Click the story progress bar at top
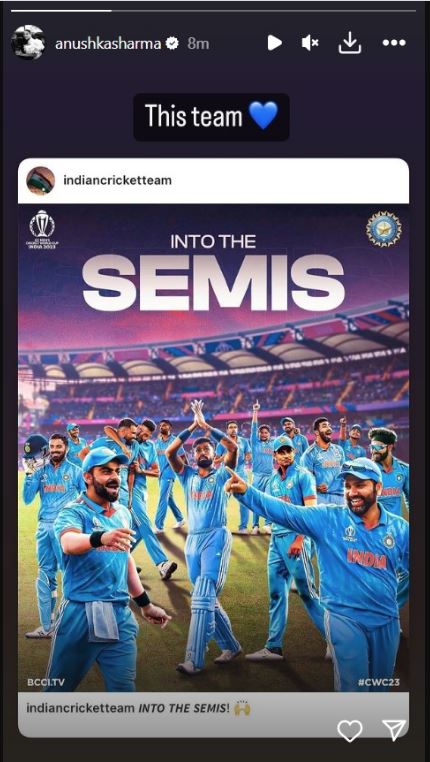430x762 pixels. [x=215, y=11]
